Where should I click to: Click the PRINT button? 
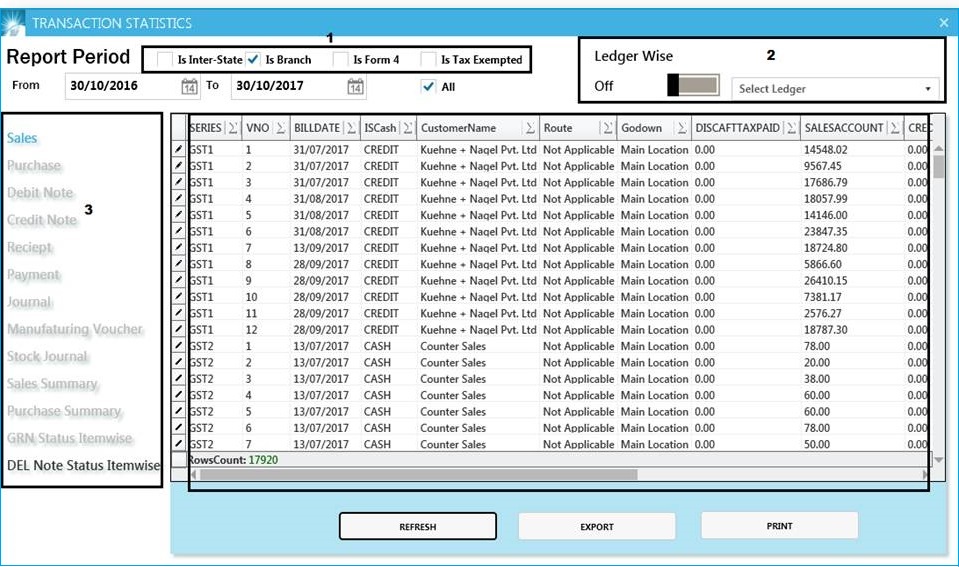pos(779,526)
